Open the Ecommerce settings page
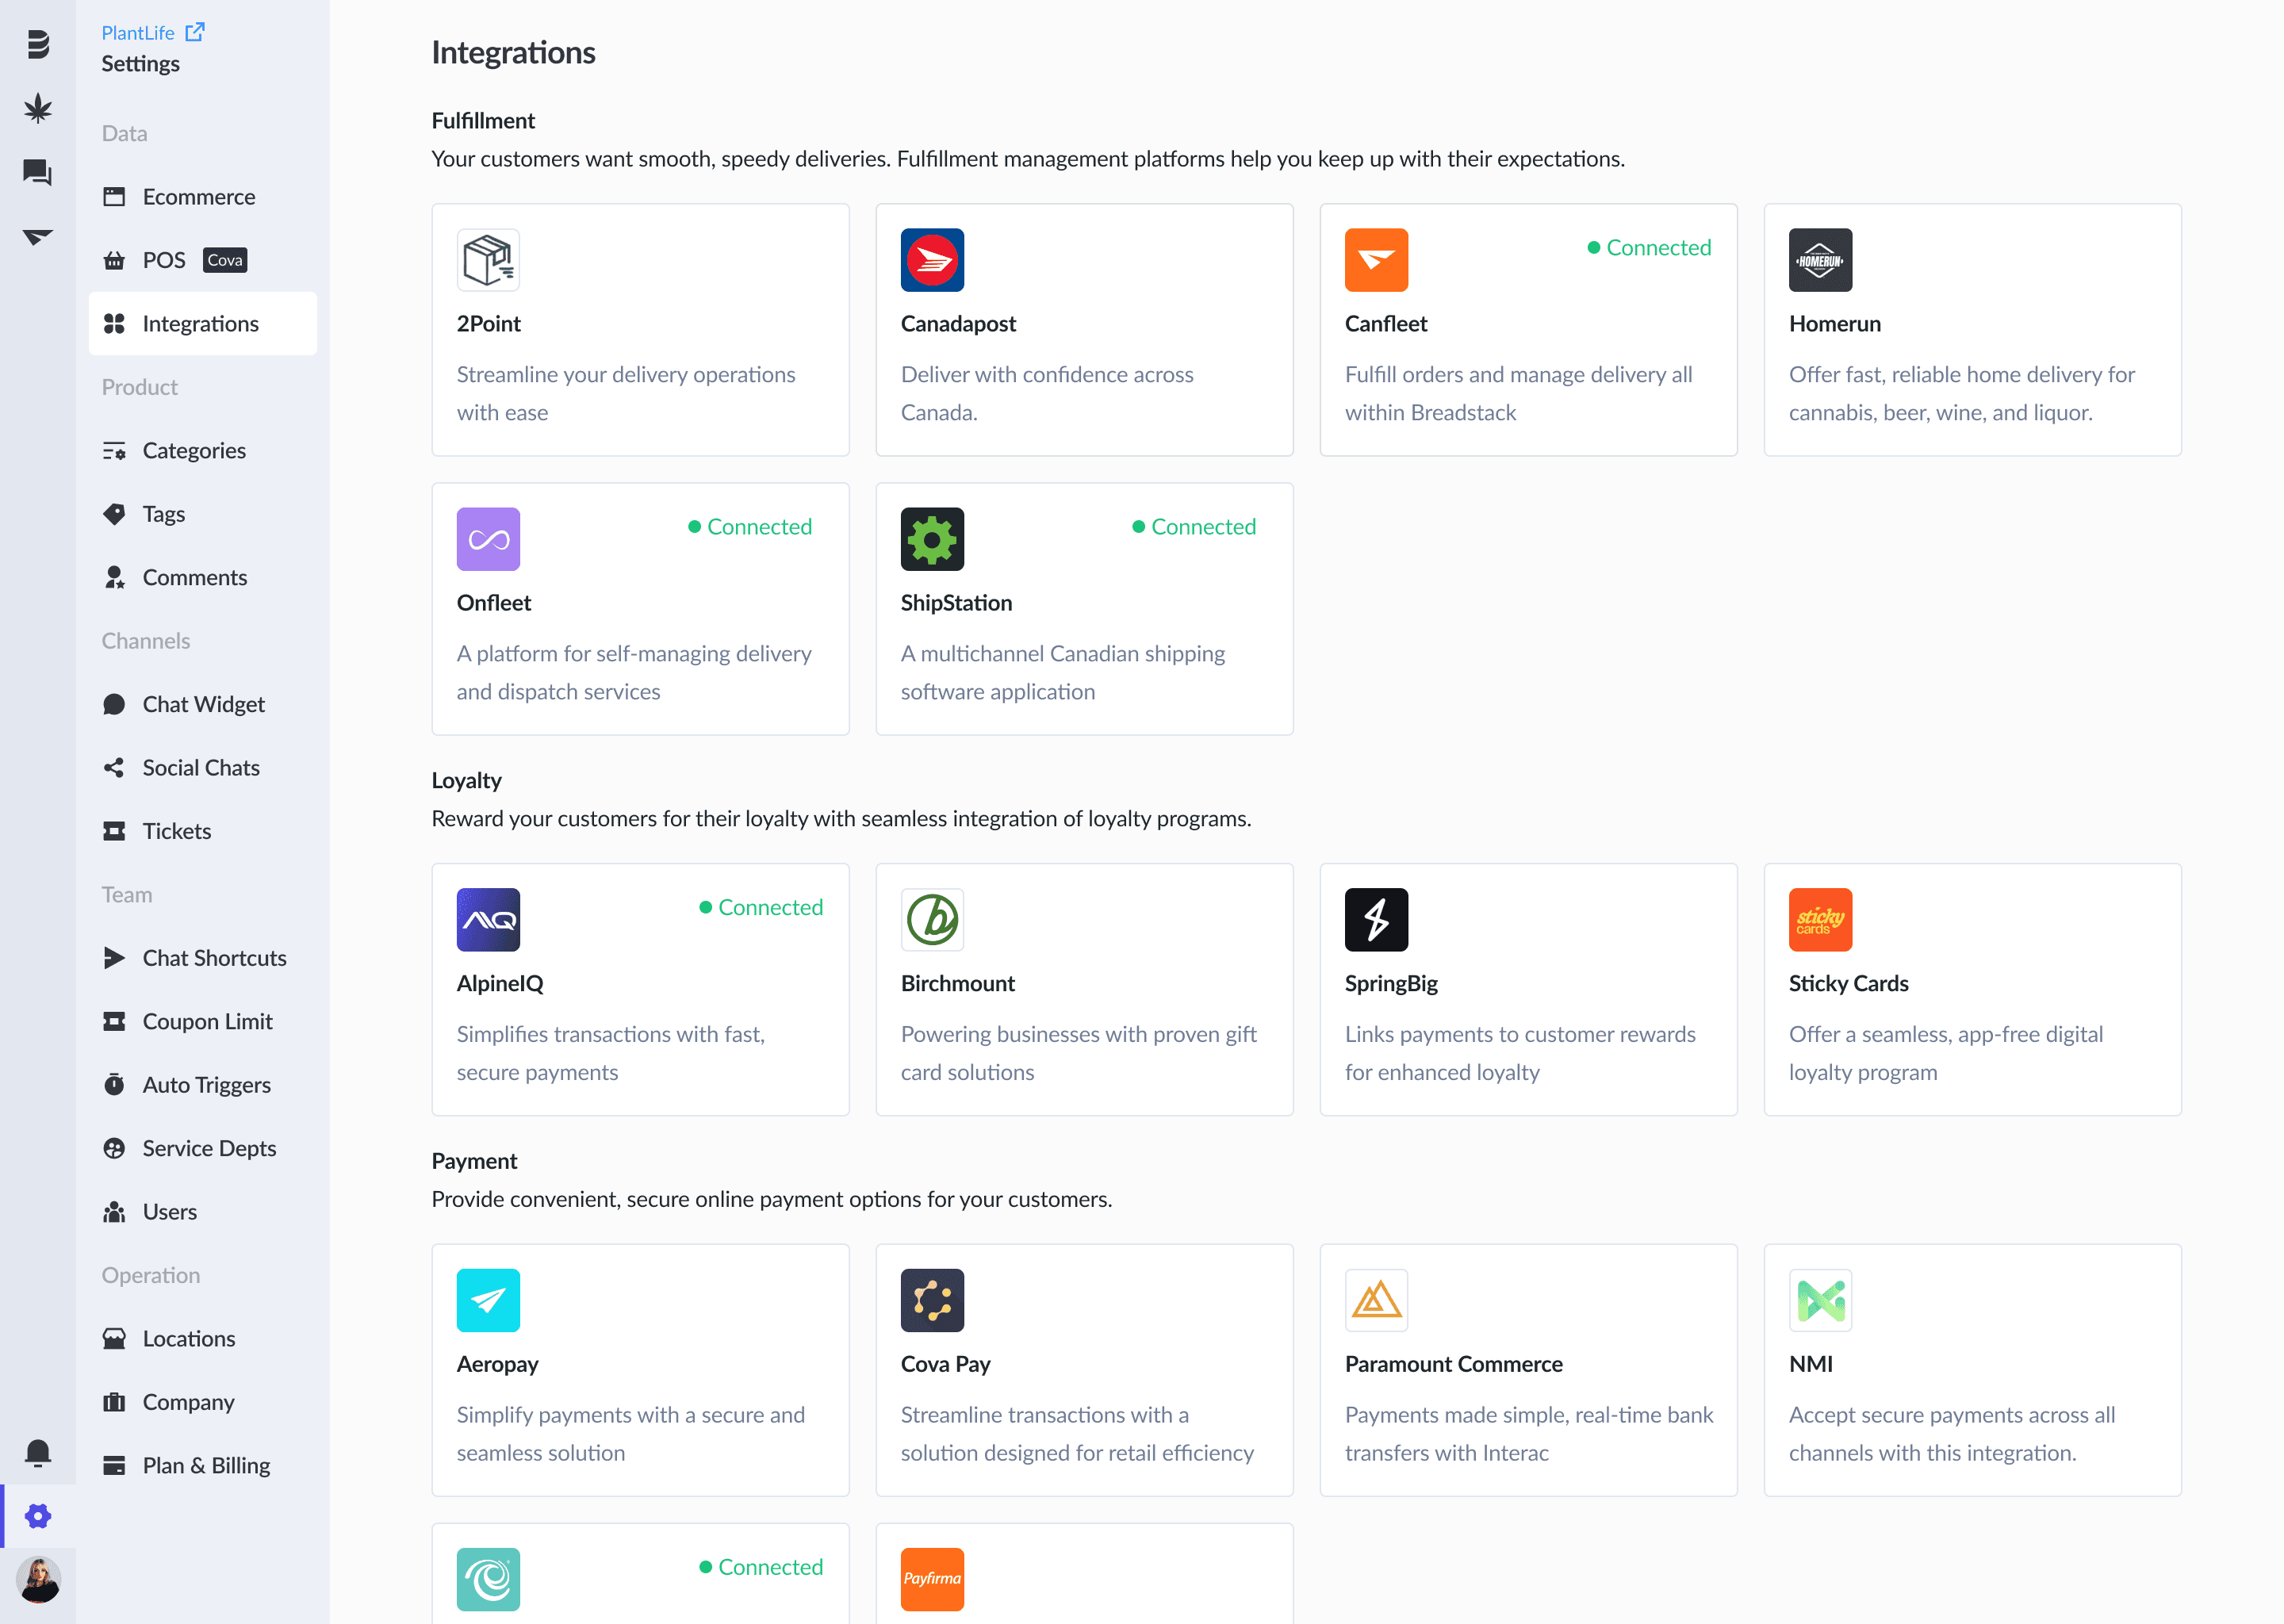The width and height of the screenshot is (2284, 1624). (198, 197)
